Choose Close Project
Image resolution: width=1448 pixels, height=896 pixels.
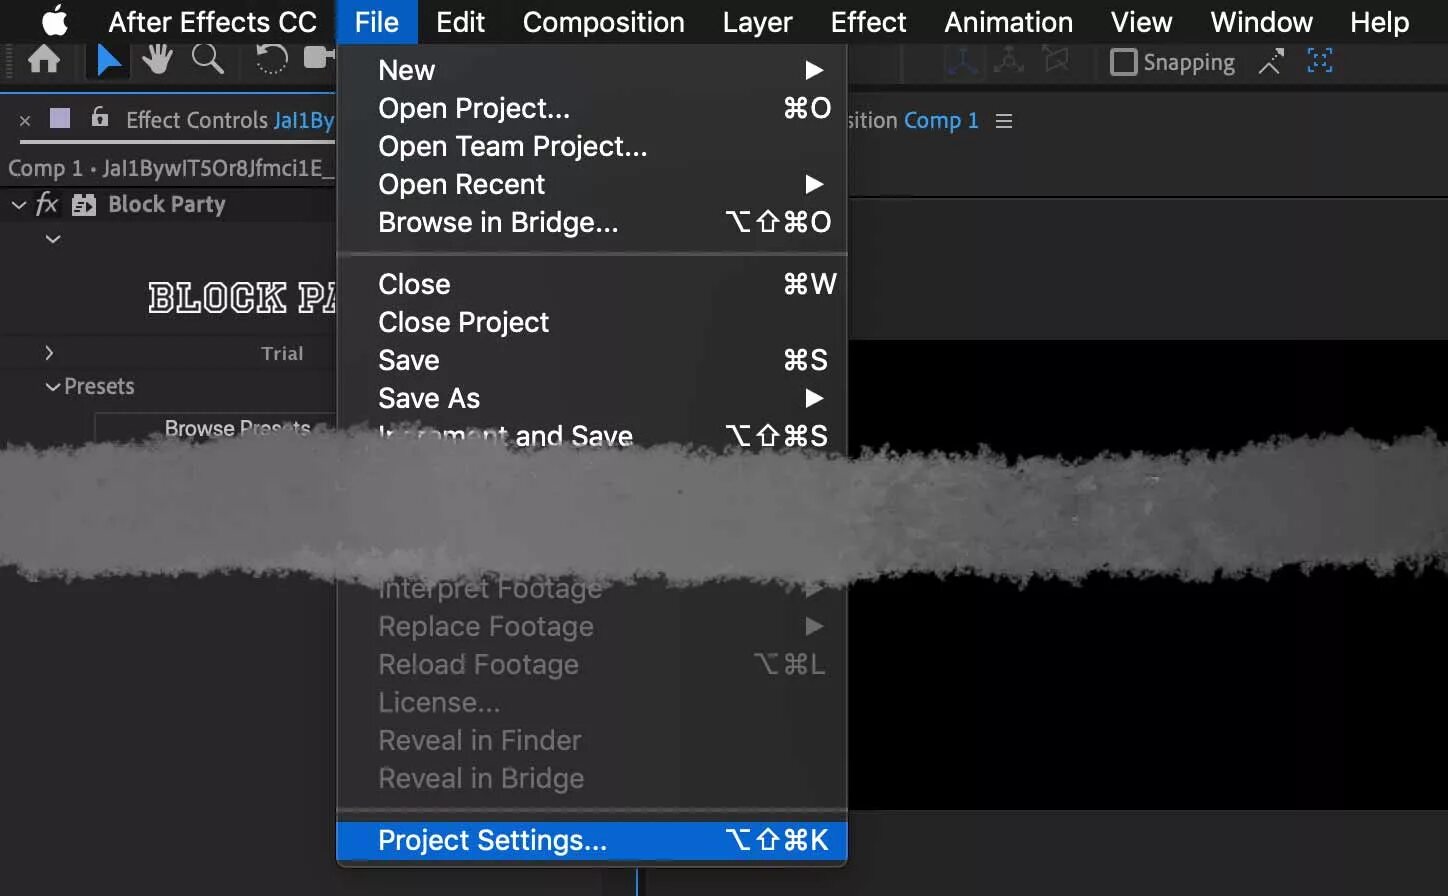(x=592, y=322)
